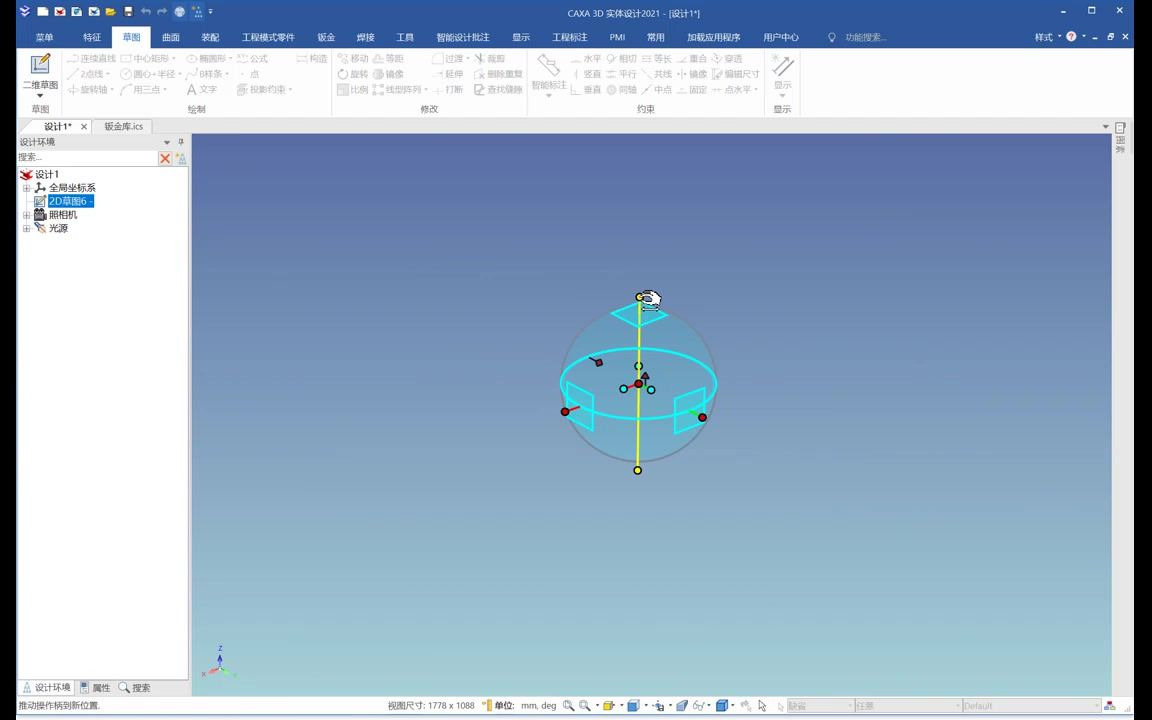Apply the 水平 horizontal constraint

pyautogui.click(x=586, y=58)
